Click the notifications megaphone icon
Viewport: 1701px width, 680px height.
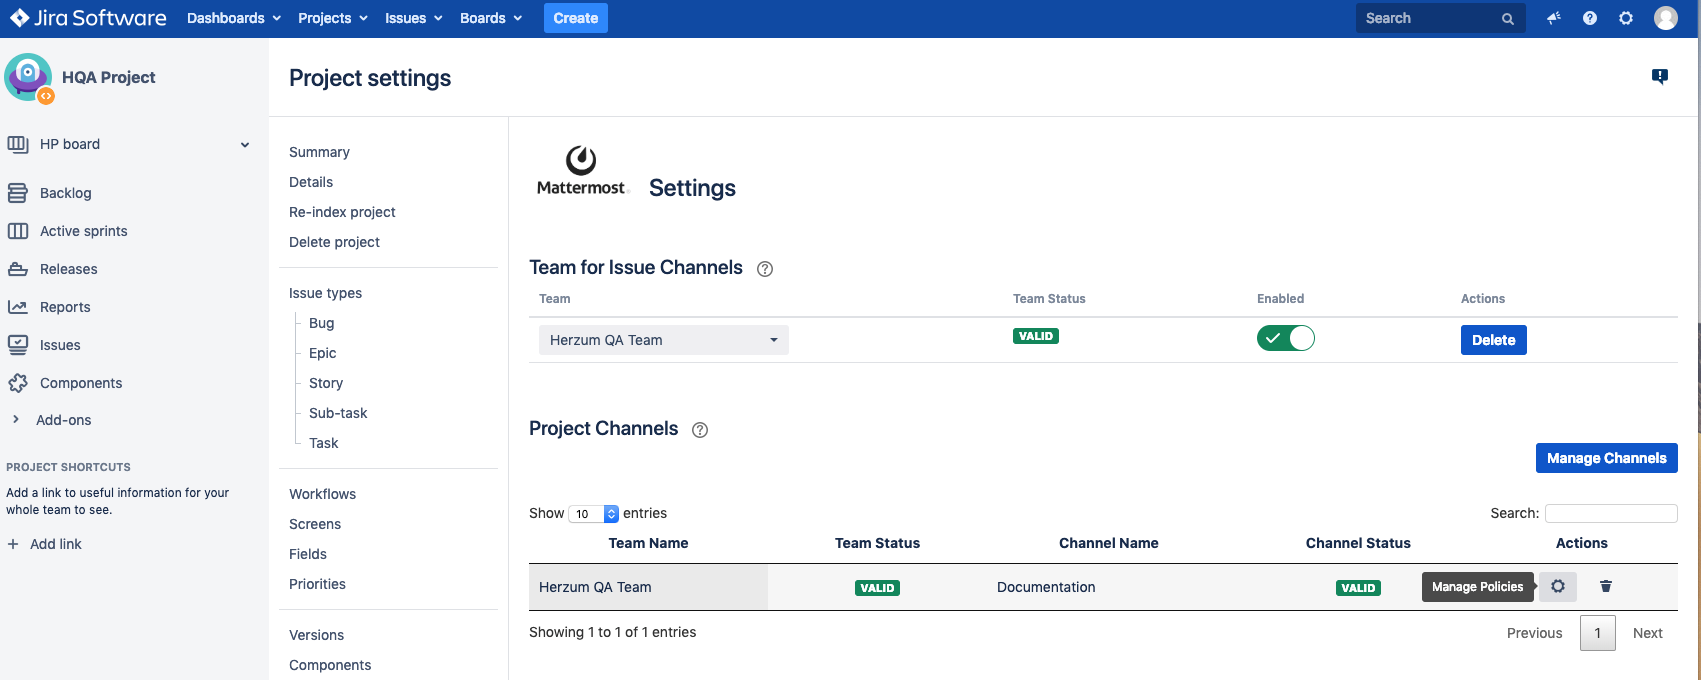pos(1554,18)
